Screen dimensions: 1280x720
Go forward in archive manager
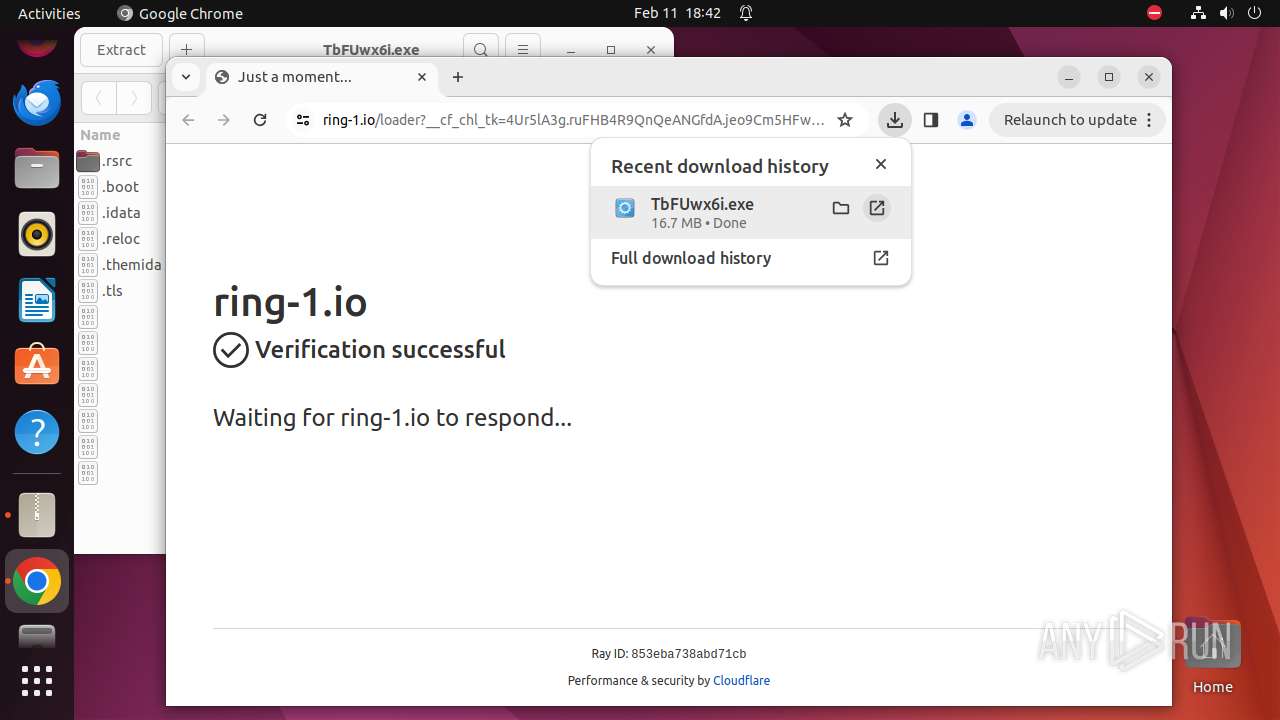[134, 98]
